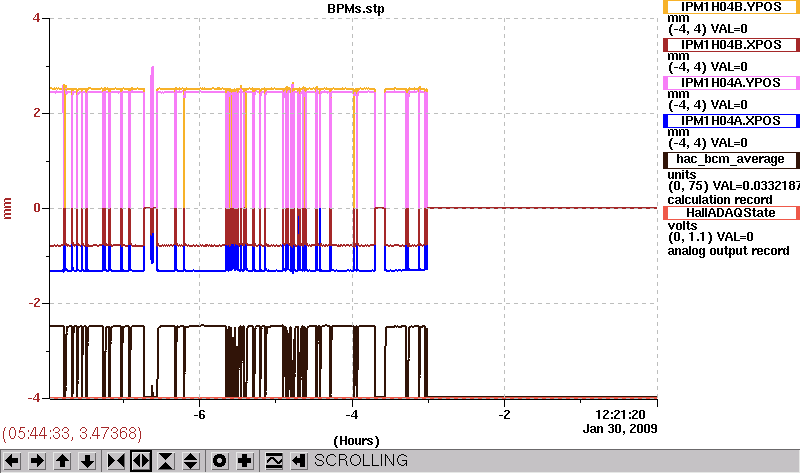The image size is (800, 473).
Task: Click the circle auto-scale toolbar icon
Action: tap(219, 461)
